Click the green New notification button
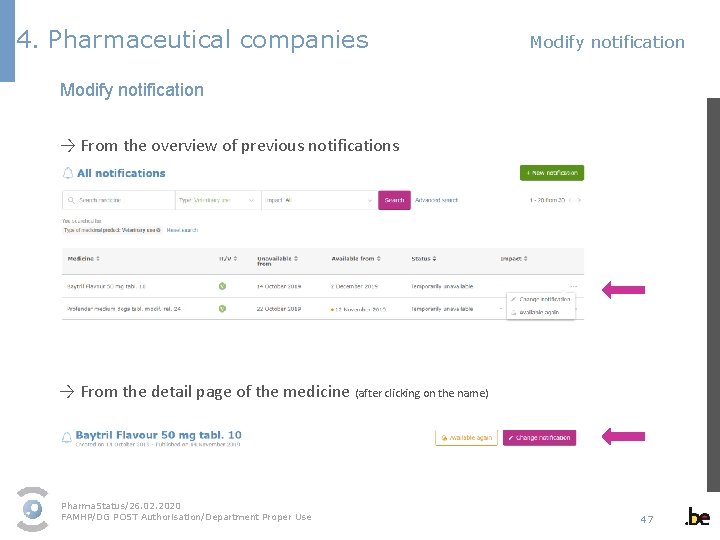The width and height of the screenshot is (720, 540). [551, 173]
